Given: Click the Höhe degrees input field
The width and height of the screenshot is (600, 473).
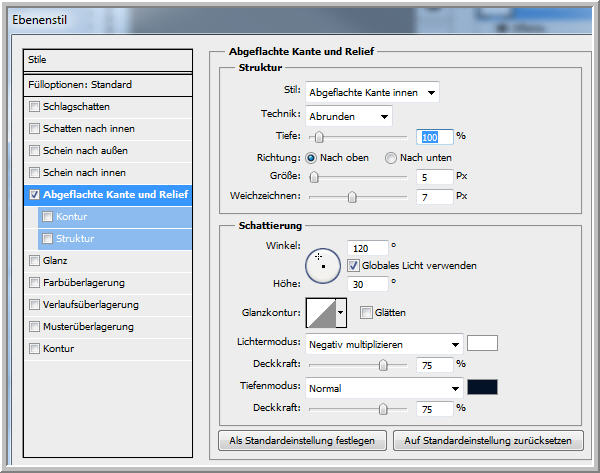Looking at the screenshot, I should [368, 284].
